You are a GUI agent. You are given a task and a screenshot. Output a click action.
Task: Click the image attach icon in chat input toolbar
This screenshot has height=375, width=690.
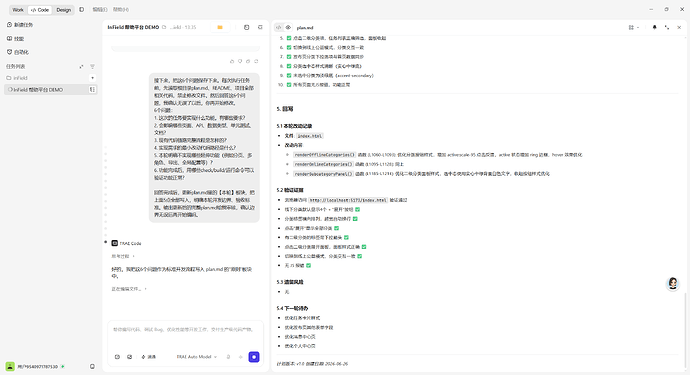point(130,357)
